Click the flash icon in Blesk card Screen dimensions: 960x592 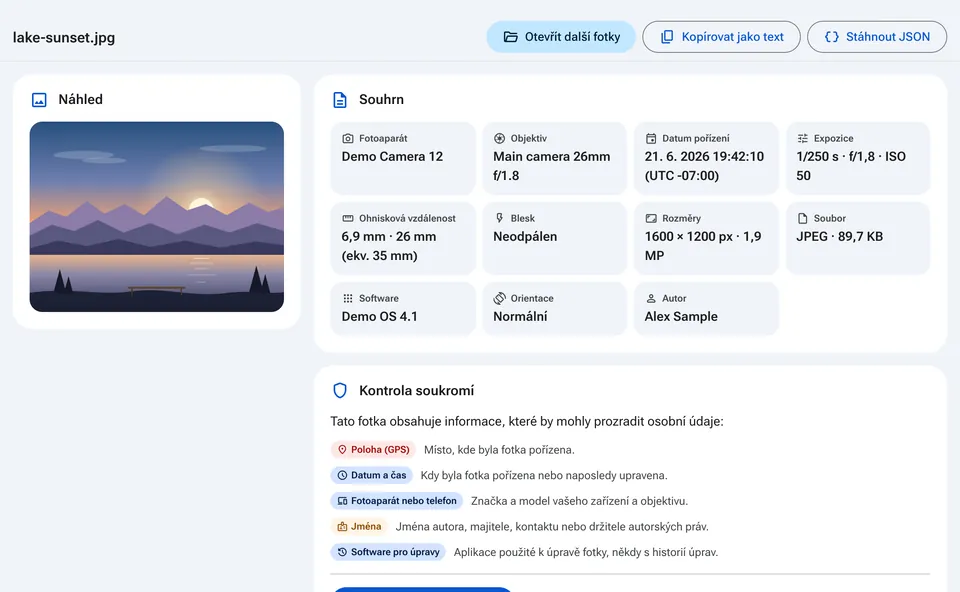pos(500,218)
